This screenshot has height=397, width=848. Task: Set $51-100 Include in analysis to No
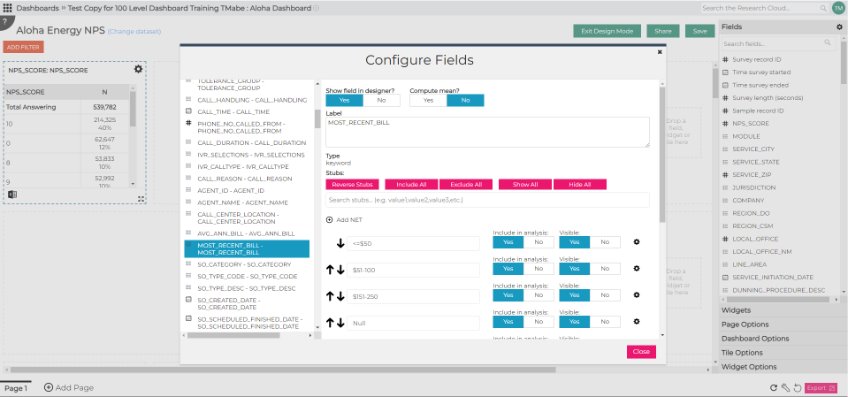pyautogui.click(x=539, y=269)
